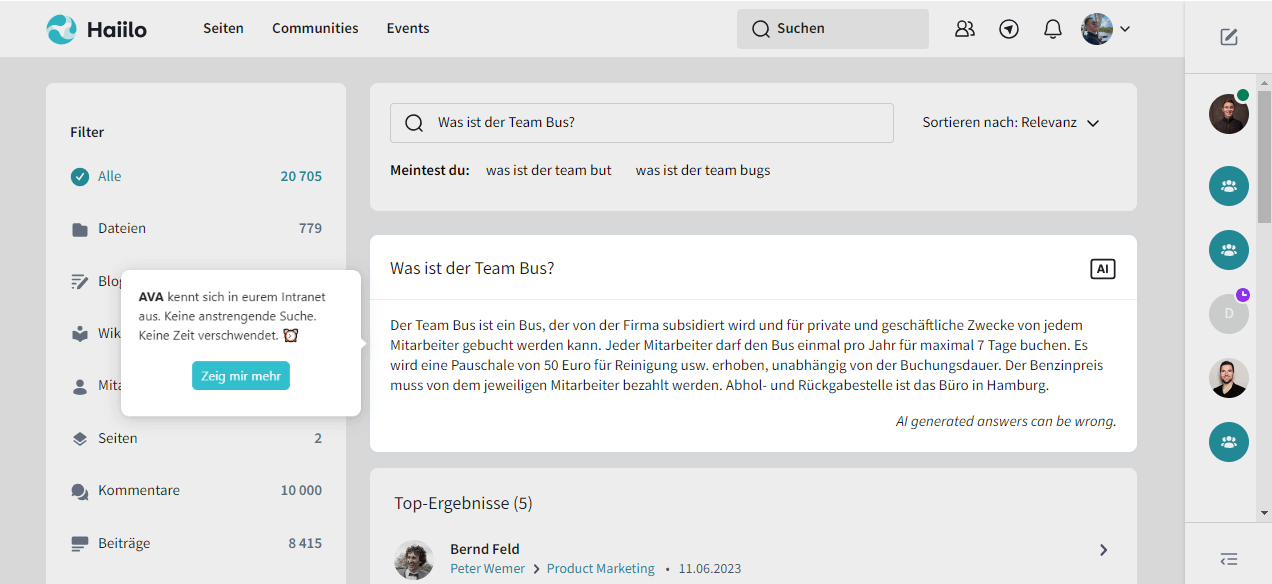Open the Communities menu item

click(315, 29)
